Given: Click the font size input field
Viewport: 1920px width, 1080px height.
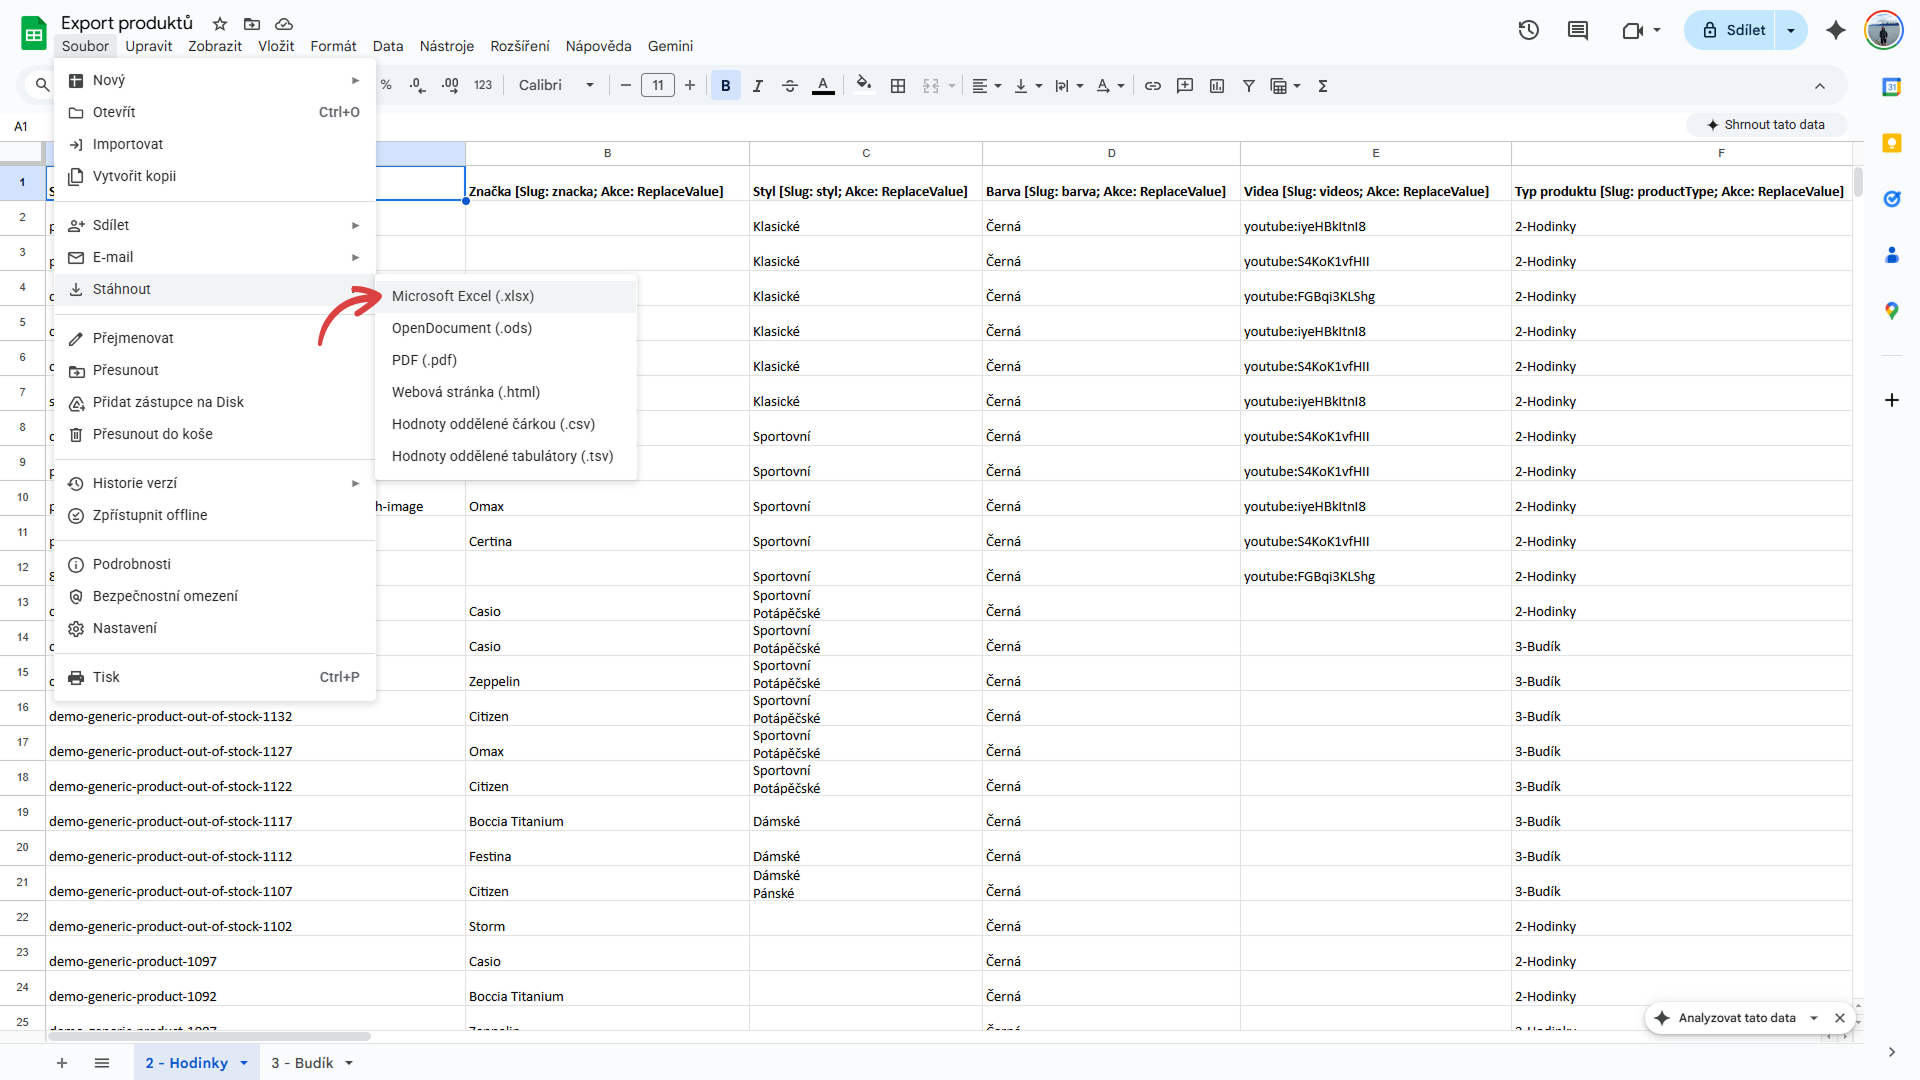Looking at the screenshot, I should click(x=657, y=86).
